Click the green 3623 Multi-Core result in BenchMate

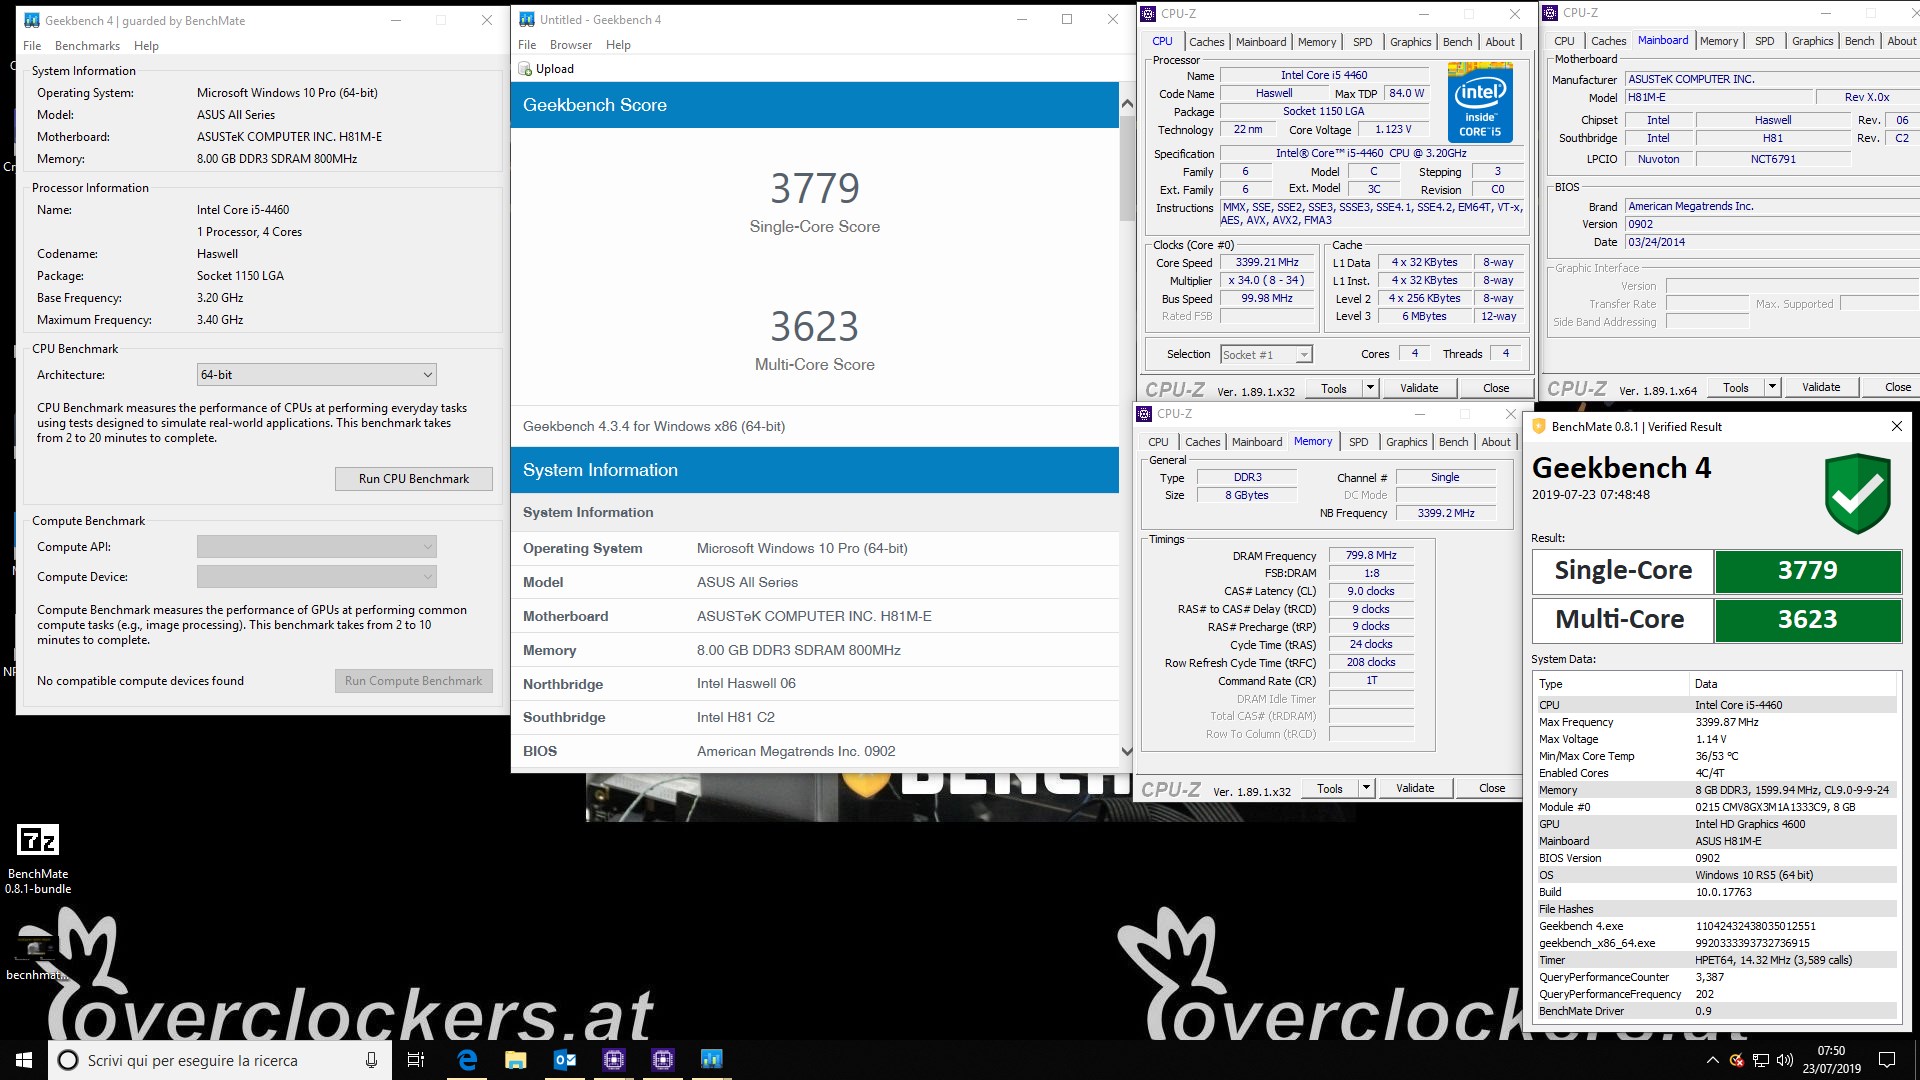1807,619
